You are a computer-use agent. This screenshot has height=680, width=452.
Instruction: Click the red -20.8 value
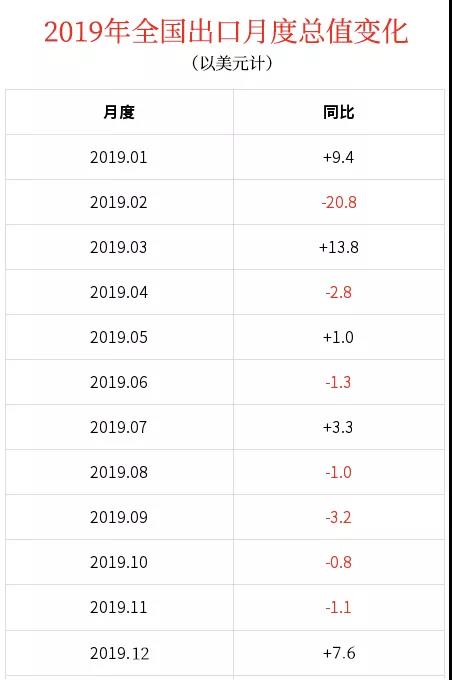click(x=339, y=202)
